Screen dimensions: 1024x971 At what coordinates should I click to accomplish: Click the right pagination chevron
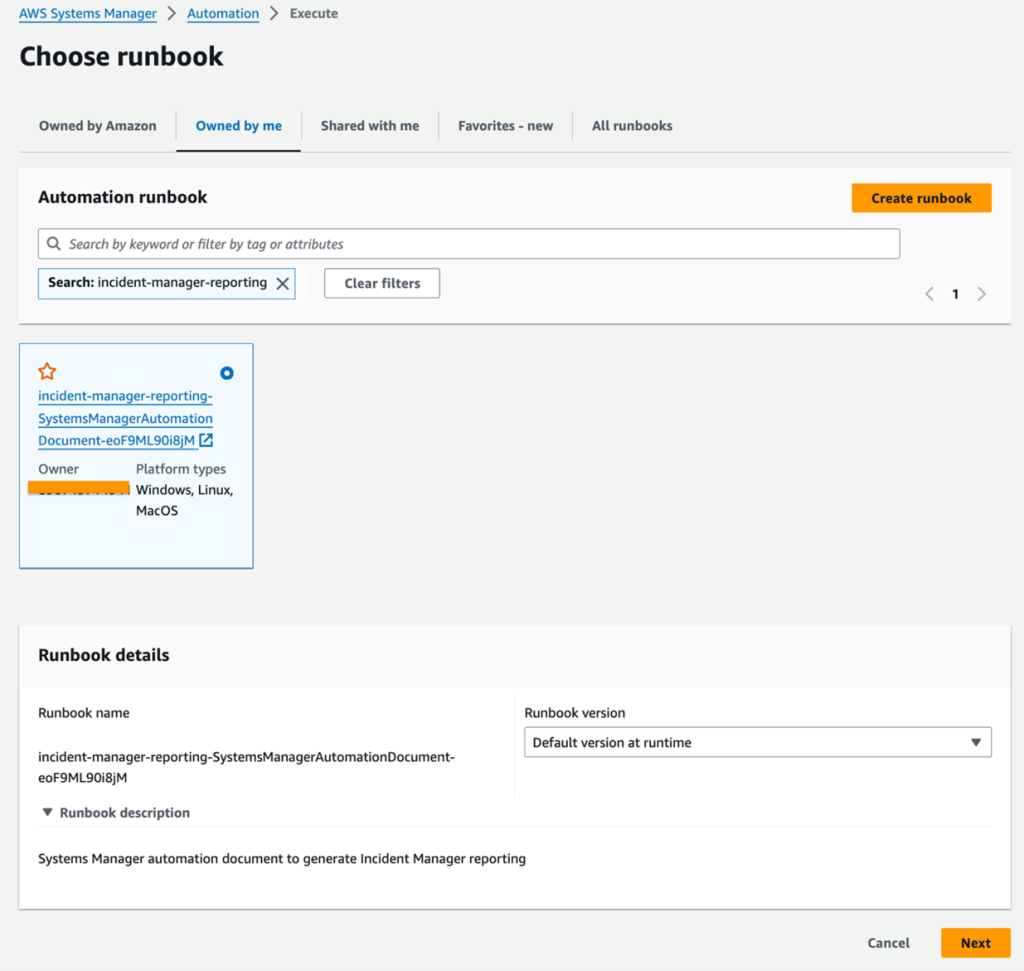point(981,293)
